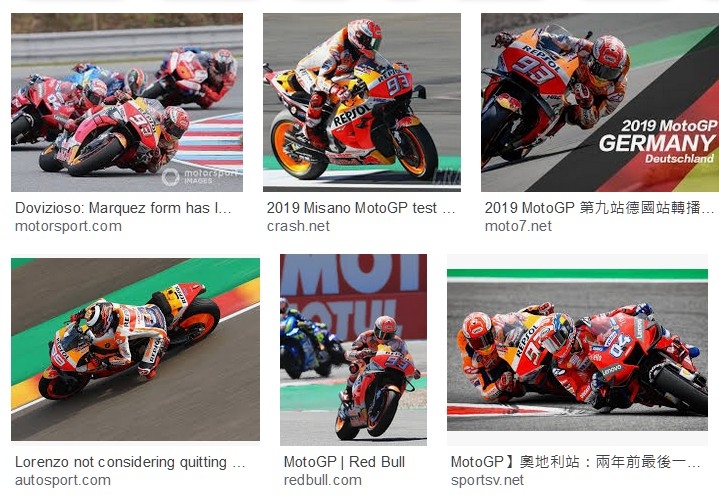Open the Marquez versus Ducati 04 image
Image resolution: width=719 pixels, height=495 pixels.
(x=577, y=350)
